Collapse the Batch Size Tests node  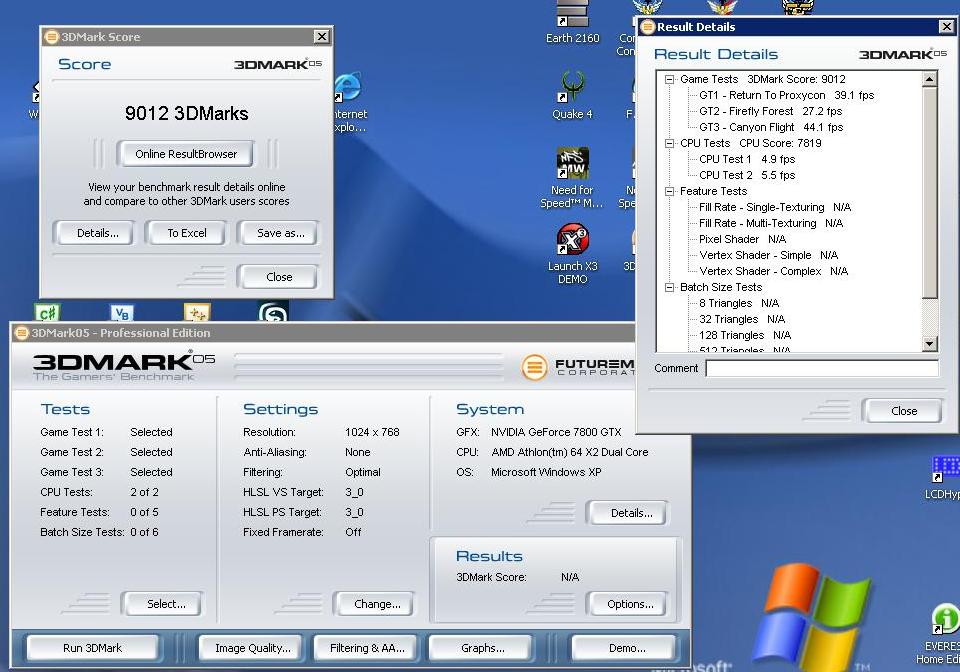pos(669,288)
